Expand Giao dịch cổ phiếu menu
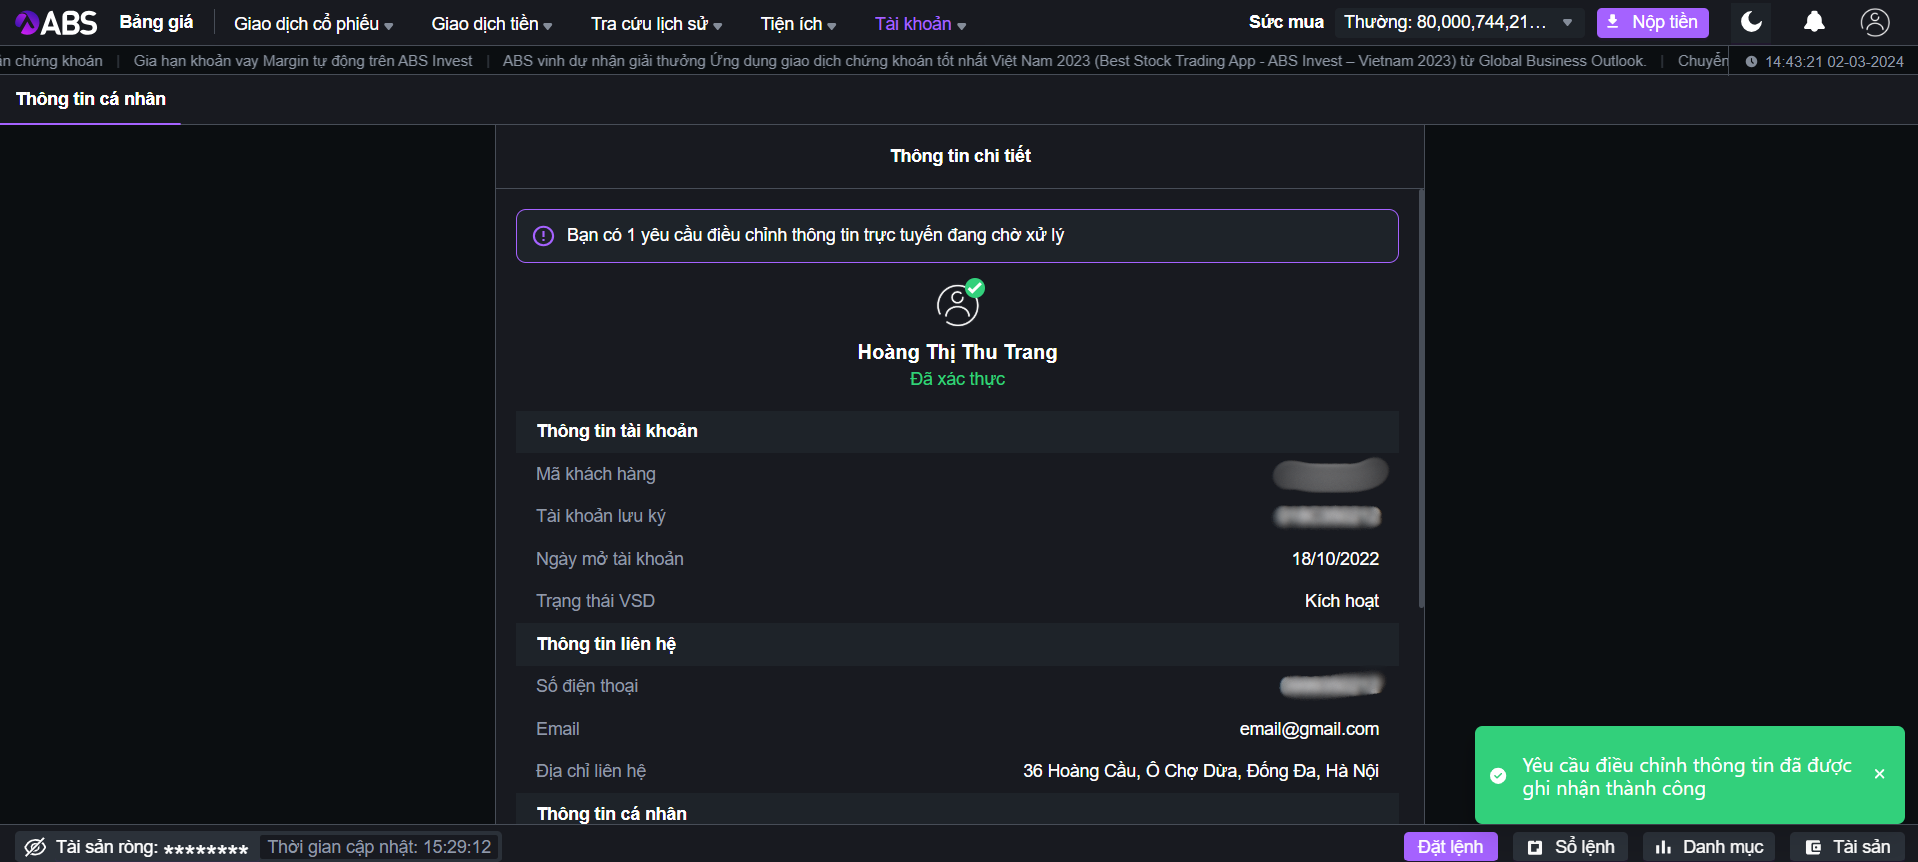 (x=313, y=24)
